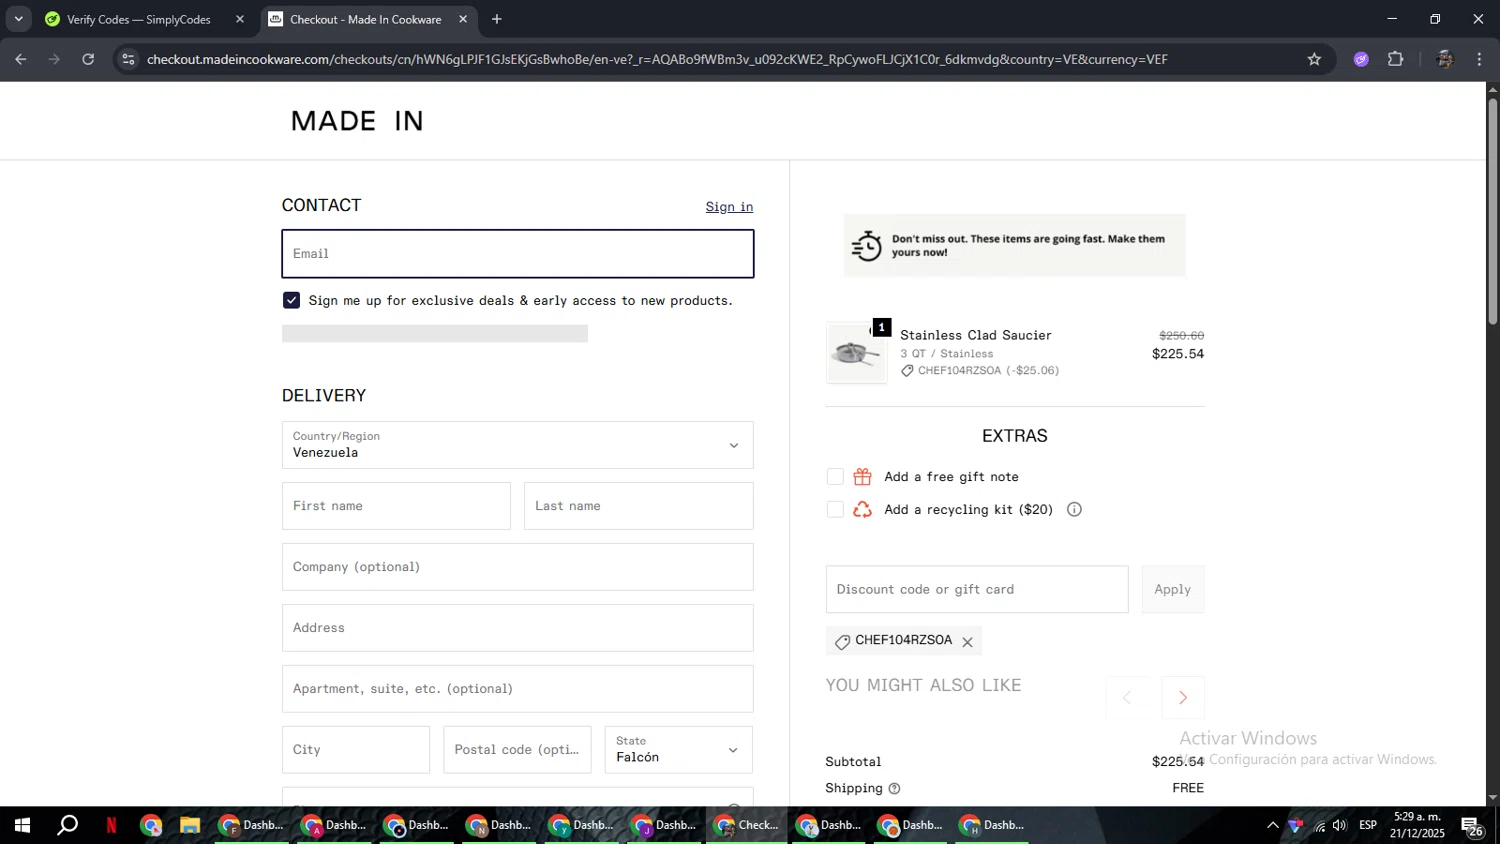Screen dimensions: 1500x844
Task: Show hidden system tray icons
Action: tap(1272, 826)
